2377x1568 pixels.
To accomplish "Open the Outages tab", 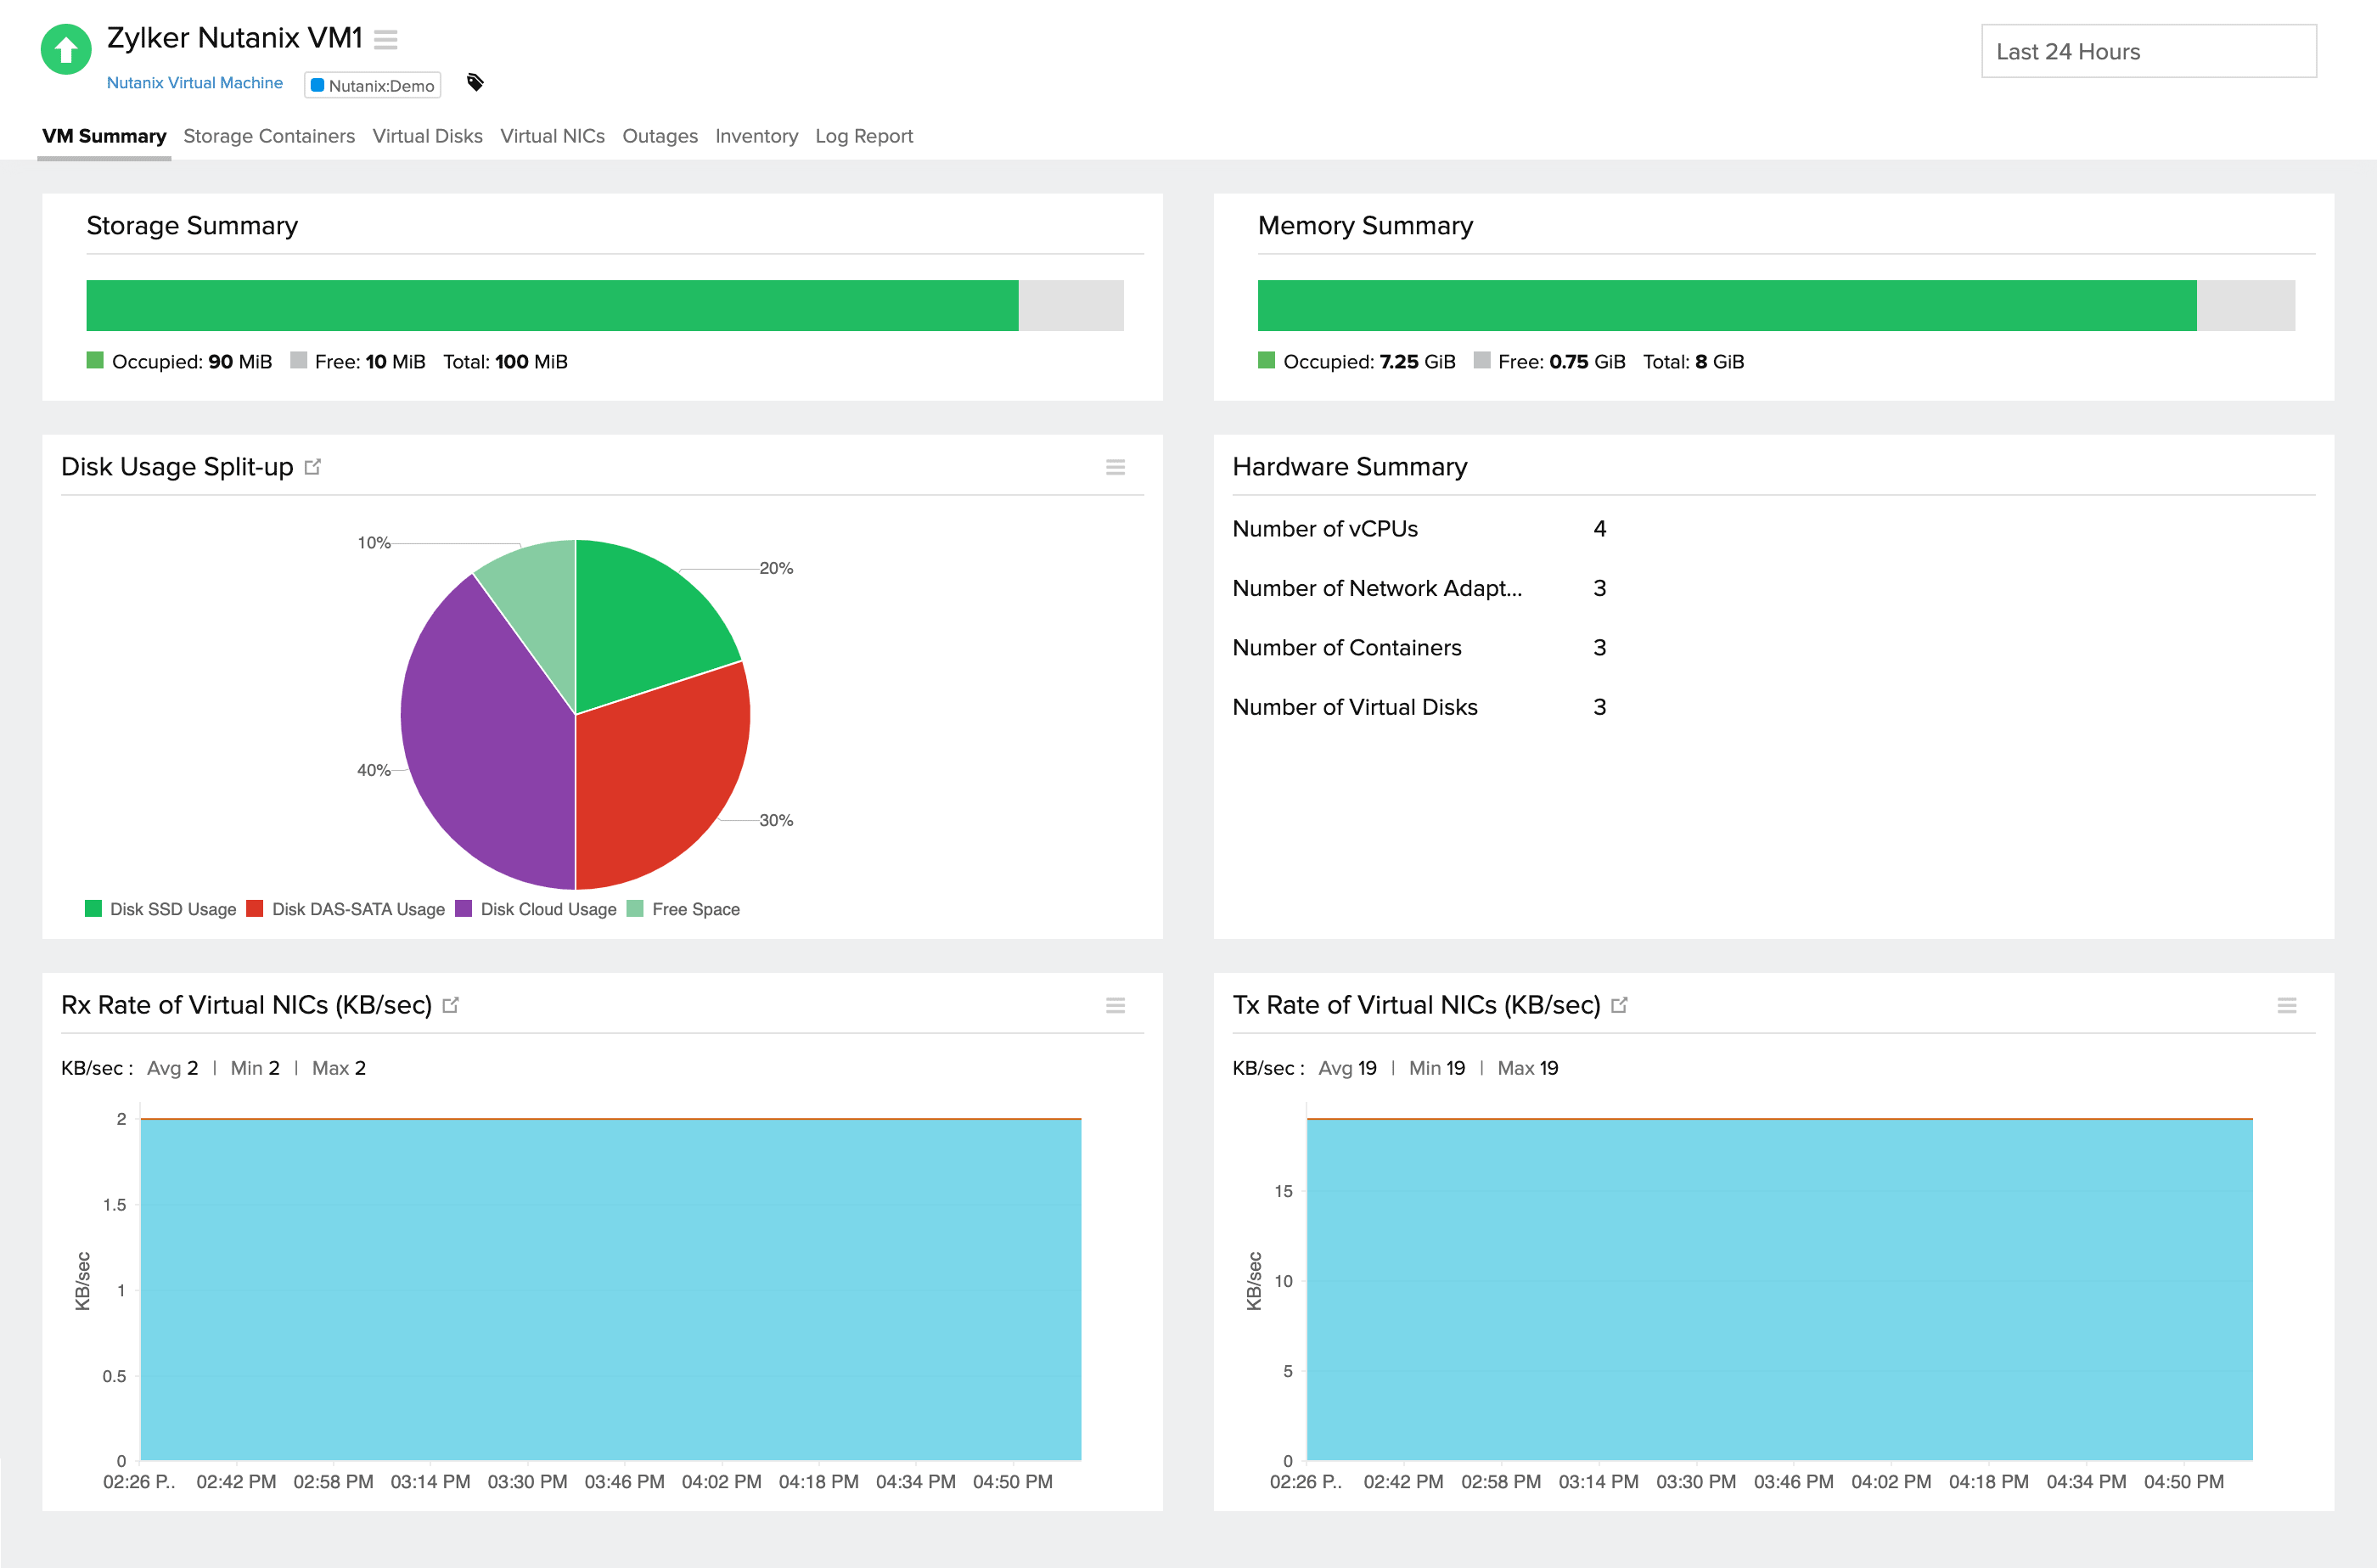I will coord(660,136).
